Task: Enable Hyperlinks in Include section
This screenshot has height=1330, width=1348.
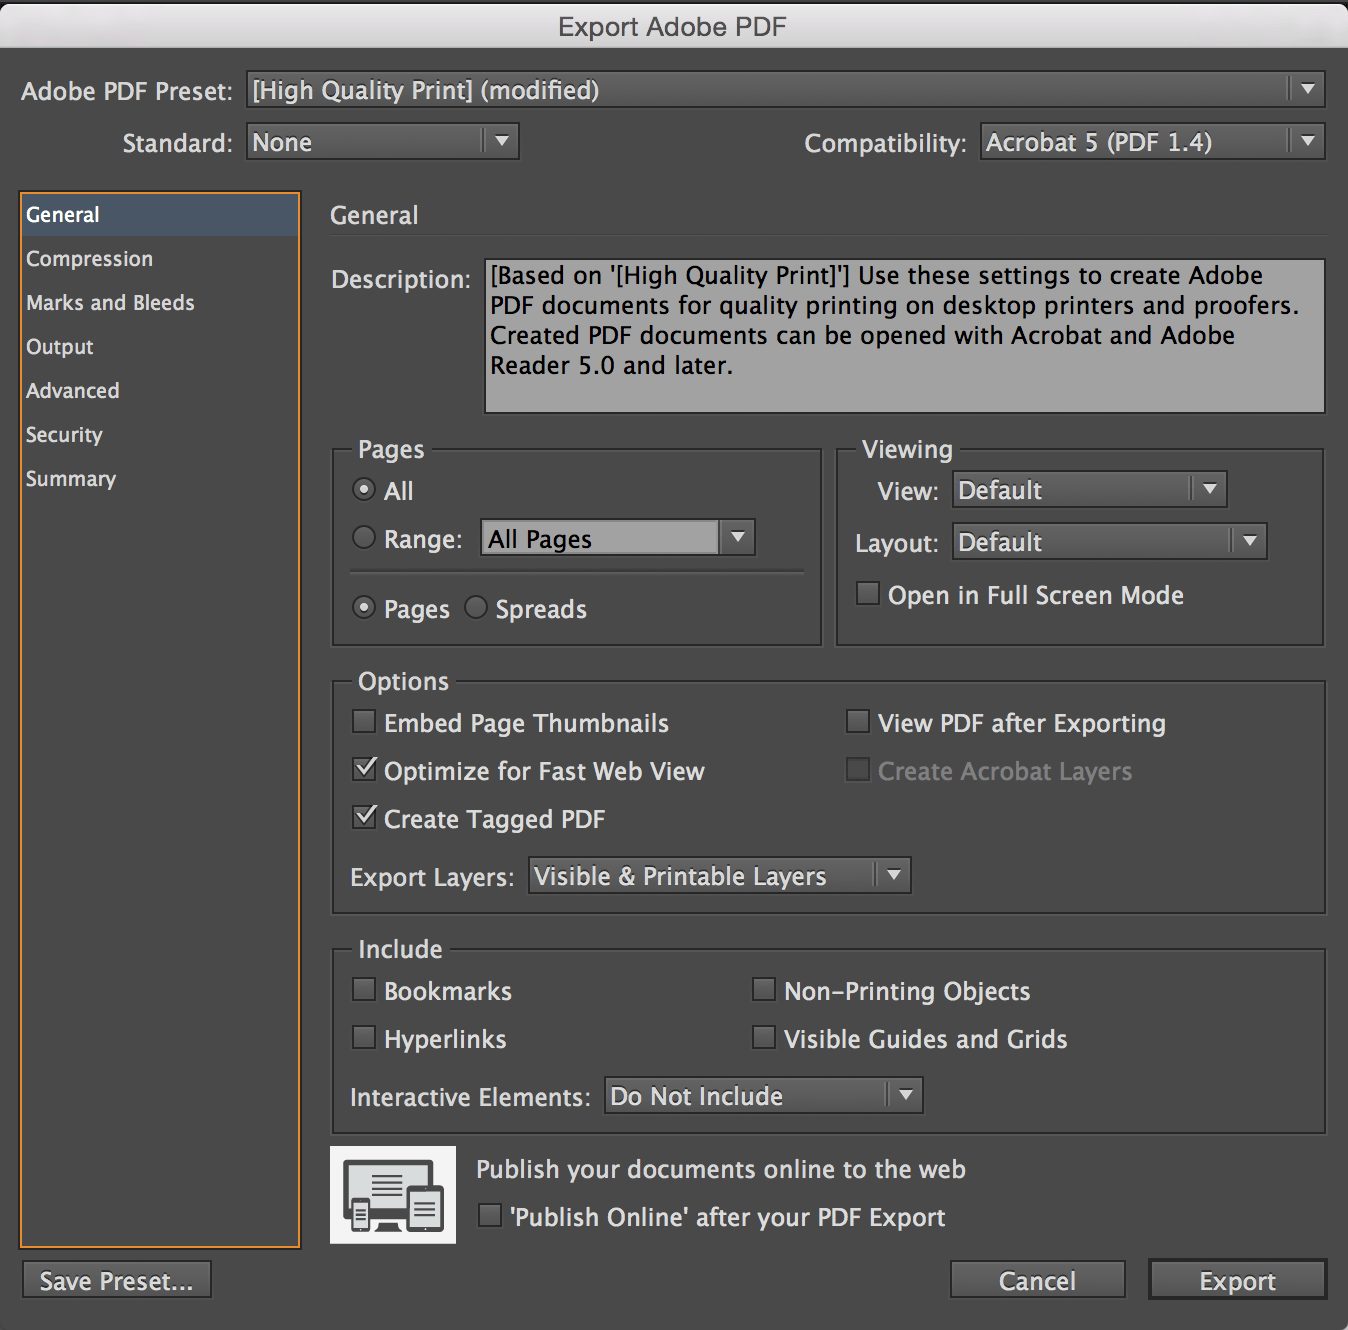Action: pyautogui.click(x=365, y=1038)
